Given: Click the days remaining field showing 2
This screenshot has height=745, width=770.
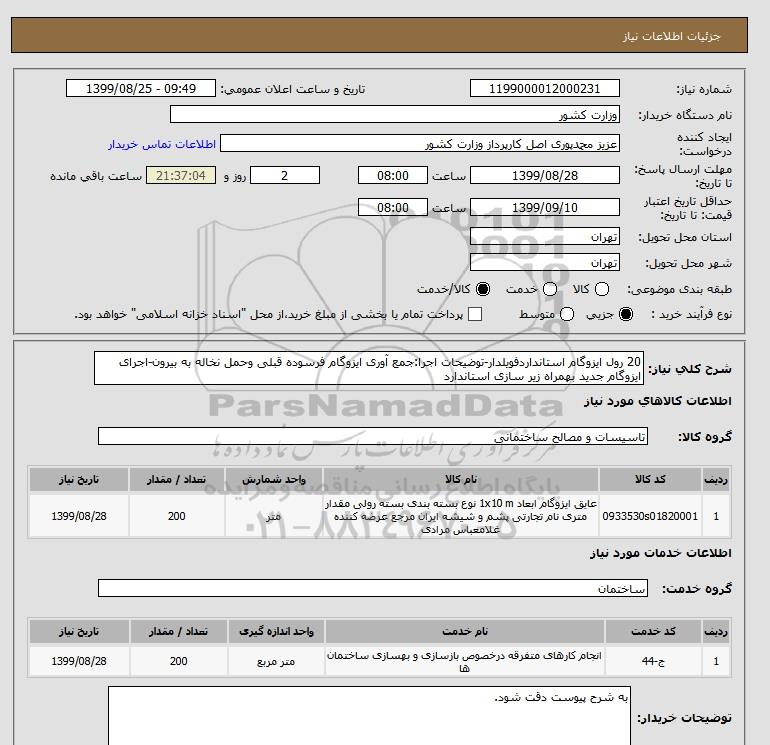Looking at the screenshot, I should point(285,175).
